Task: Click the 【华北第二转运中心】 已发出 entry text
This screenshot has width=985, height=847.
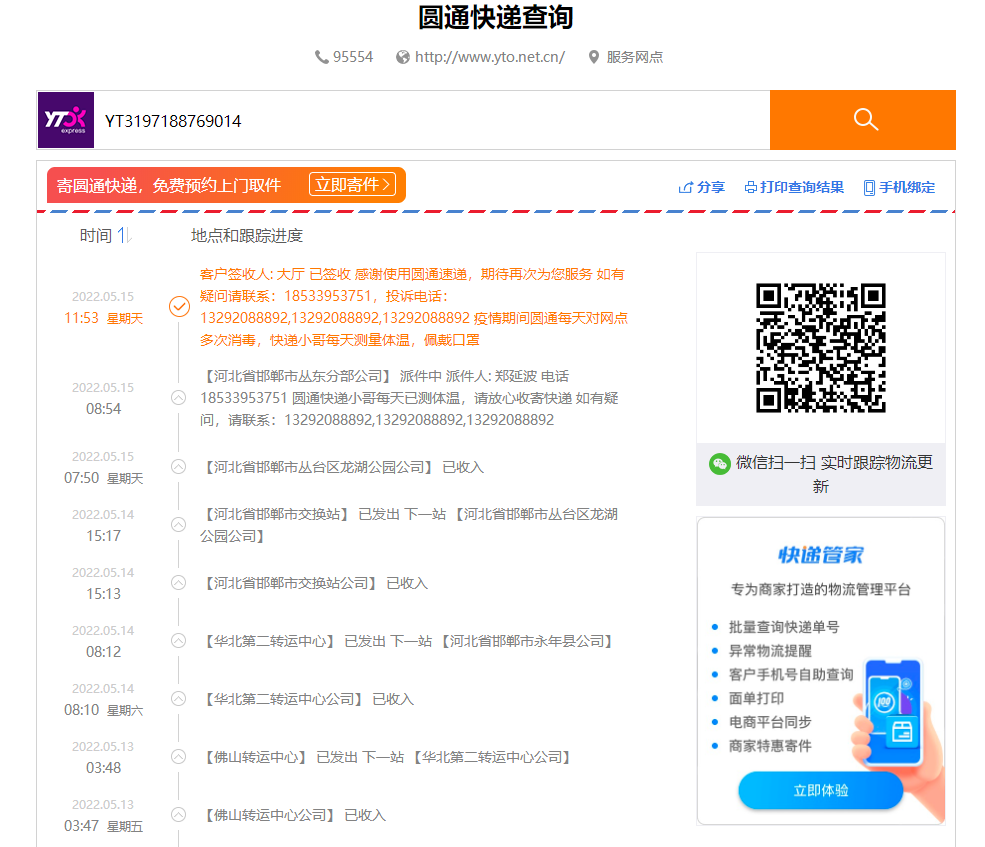Action: coord(406,641)
